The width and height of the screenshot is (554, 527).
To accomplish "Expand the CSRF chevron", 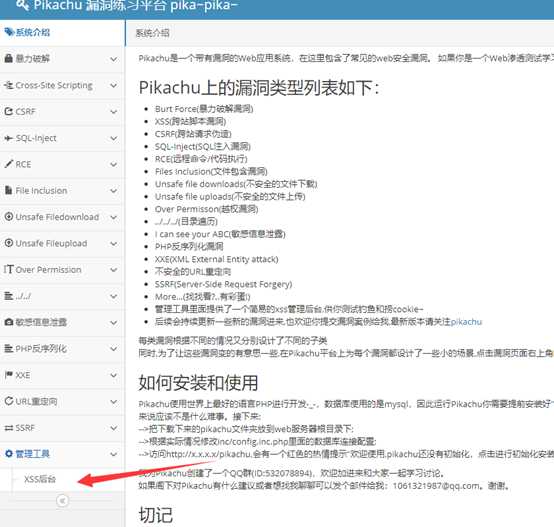I will click(x=113, y=112).
